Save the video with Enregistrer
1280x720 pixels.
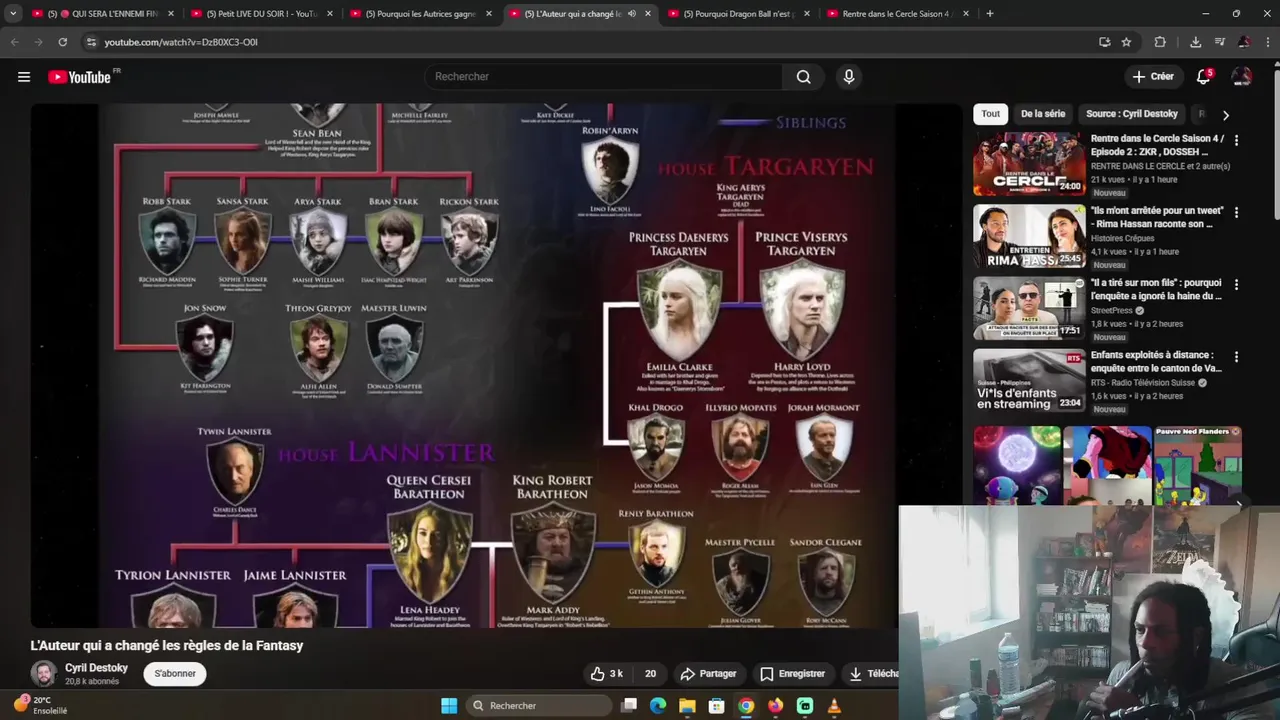(x=792, y=674)
